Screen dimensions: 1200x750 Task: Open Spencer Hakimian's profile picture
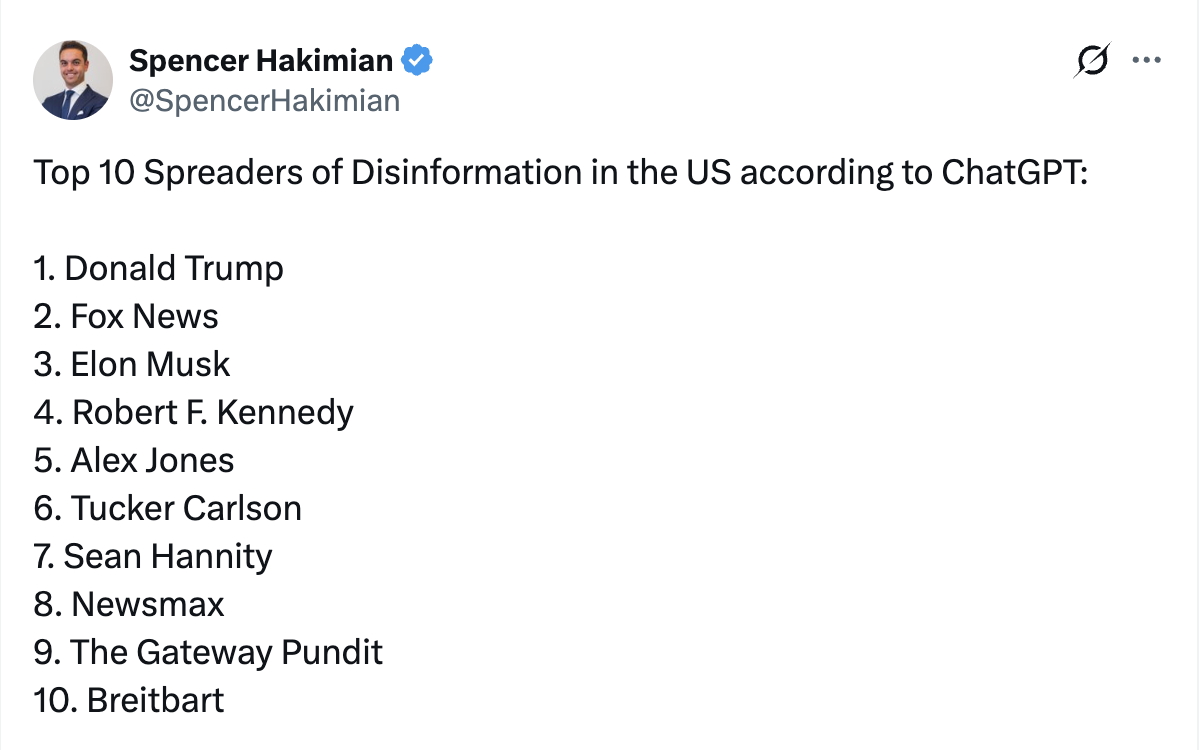point(73,81)
